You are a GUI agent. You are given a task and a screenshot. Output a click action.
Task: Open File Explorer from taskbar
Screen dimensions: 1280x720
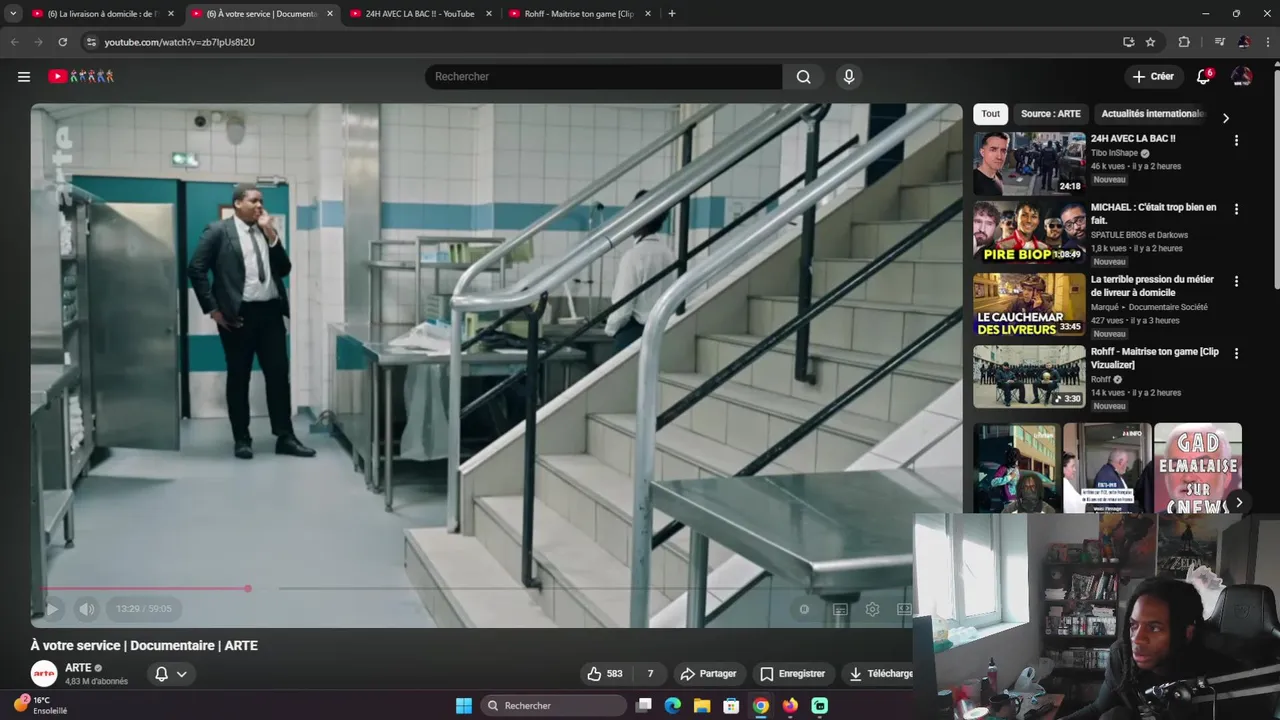(x=702, y=706)
